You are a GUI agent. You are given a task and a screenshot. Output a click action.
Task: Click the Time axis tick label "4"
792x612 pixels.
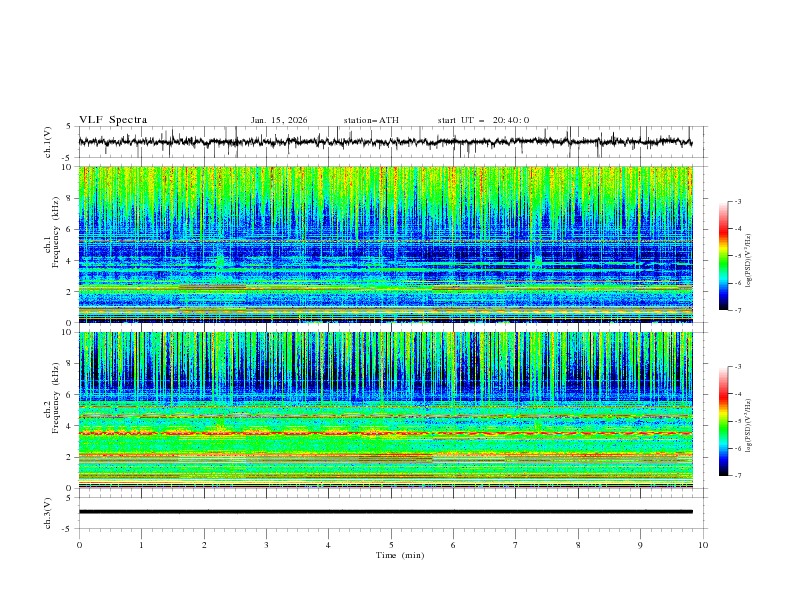328,545
